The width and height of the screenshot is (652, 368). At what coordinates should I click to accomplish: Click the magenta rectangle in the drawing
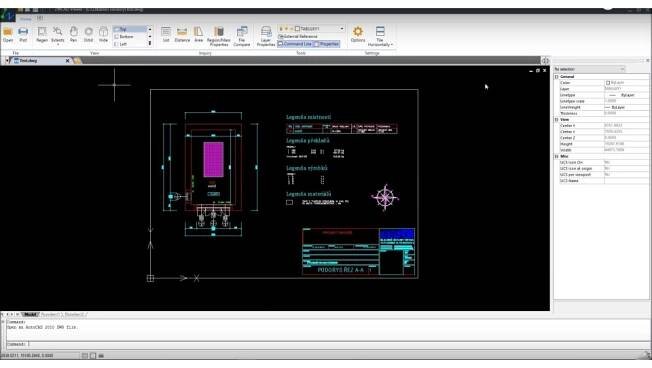click(x=213, y=160)
